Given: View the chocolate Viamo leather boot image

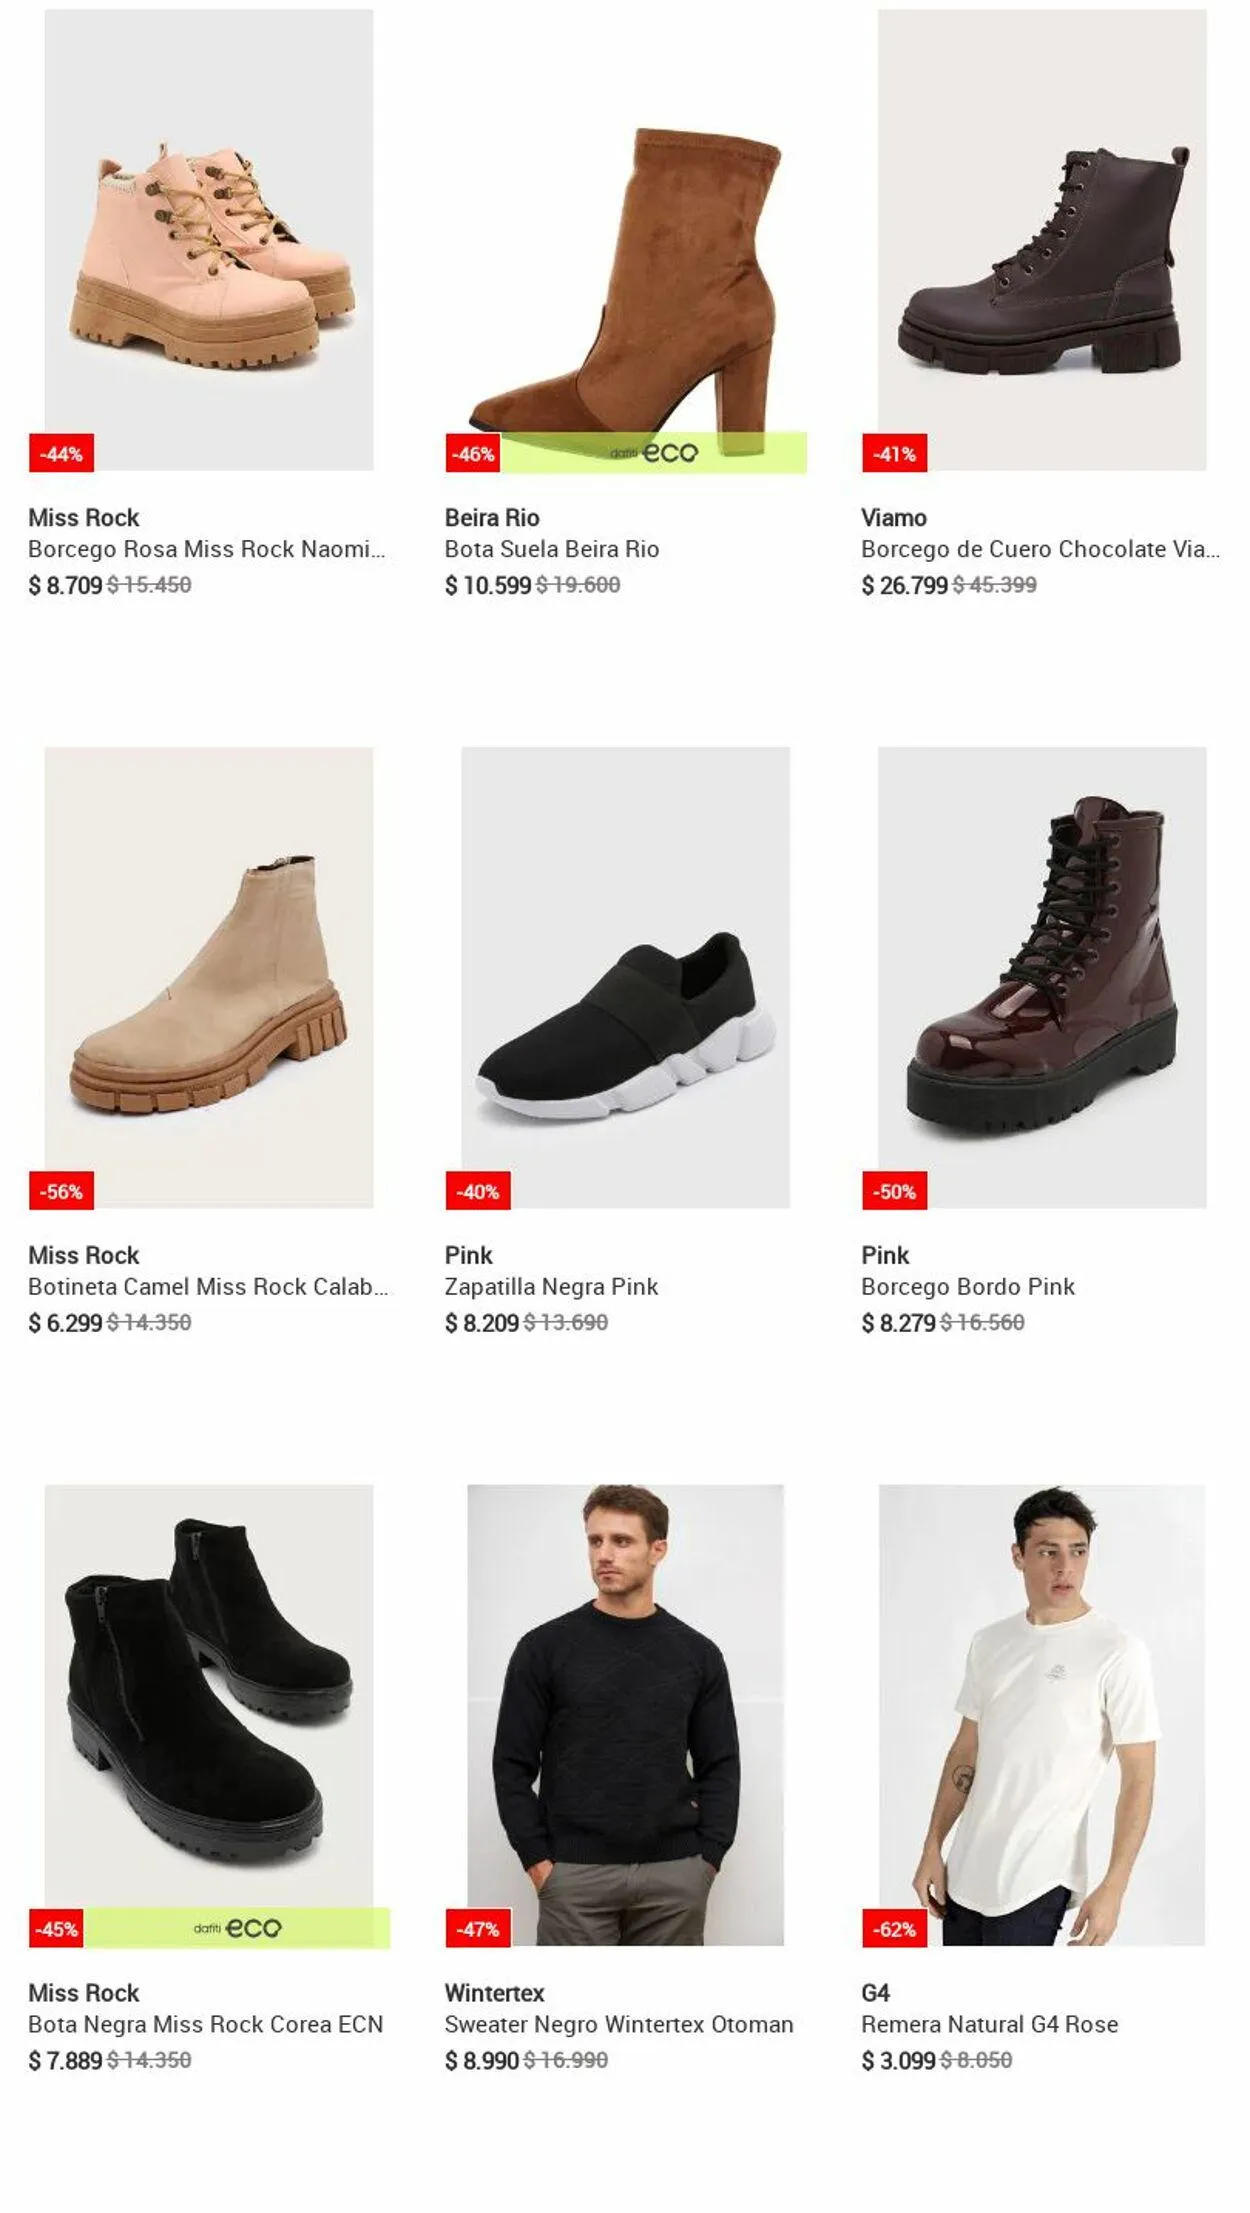Looking at the screenshot, I should 1042,240.
